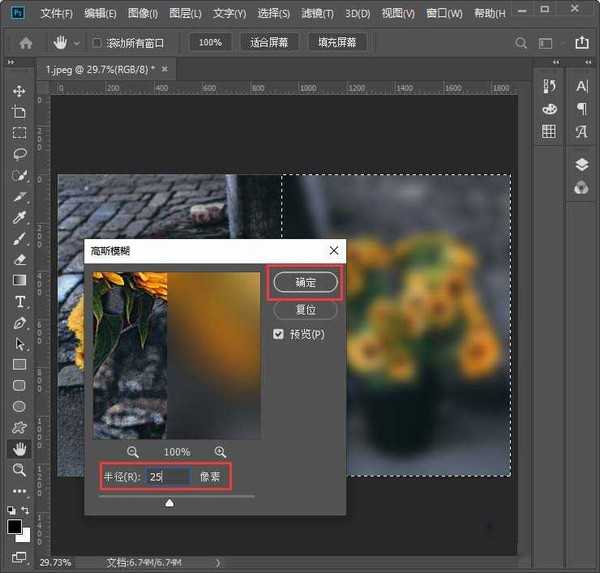Select the Horizontal Type tool

pyautogui.click(x=19, y=301)
